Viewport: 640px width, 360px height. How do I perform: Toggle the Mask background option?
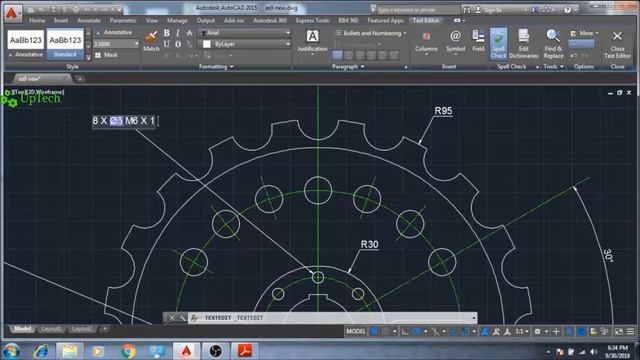coord(107,55)
